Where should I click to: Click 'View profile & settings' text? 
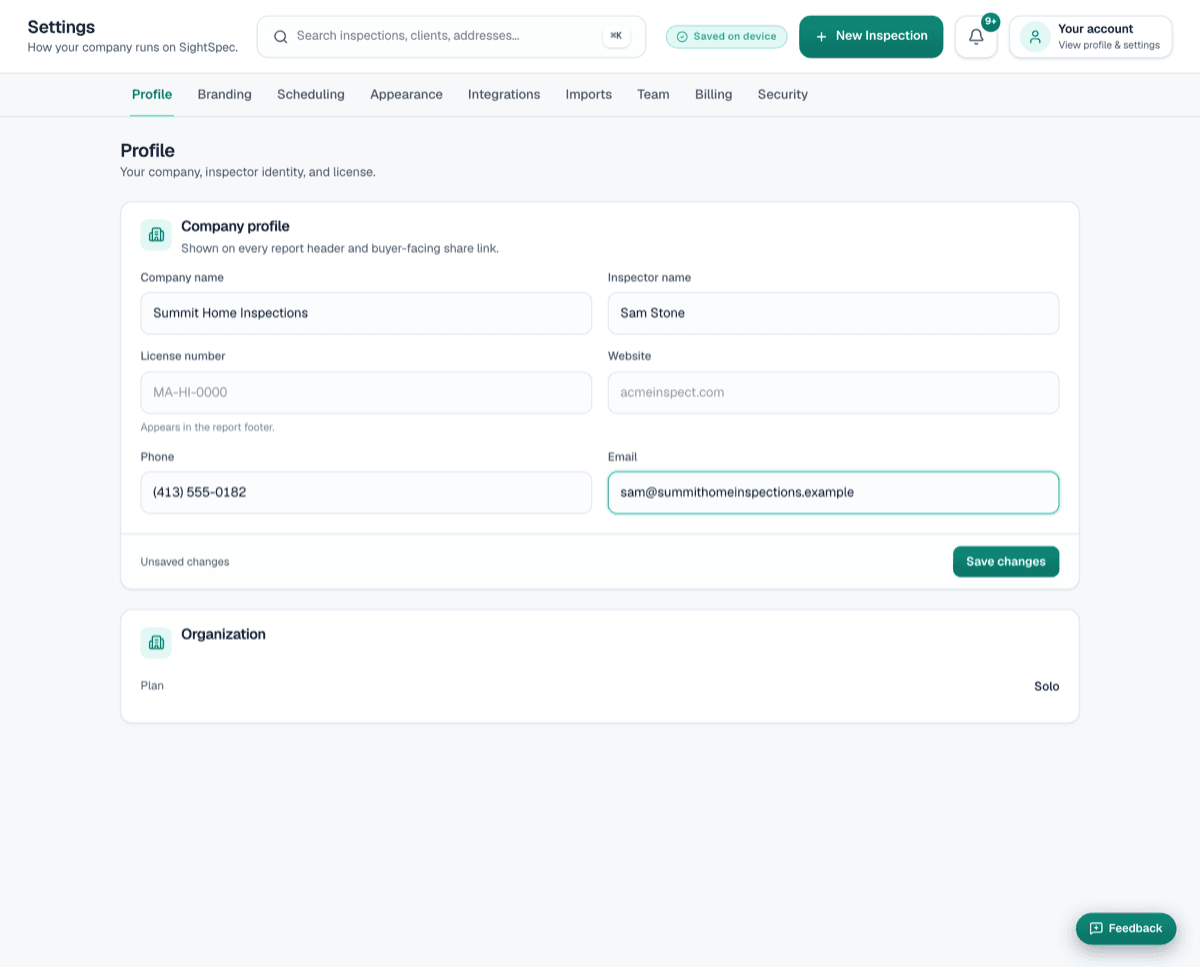1109,45
